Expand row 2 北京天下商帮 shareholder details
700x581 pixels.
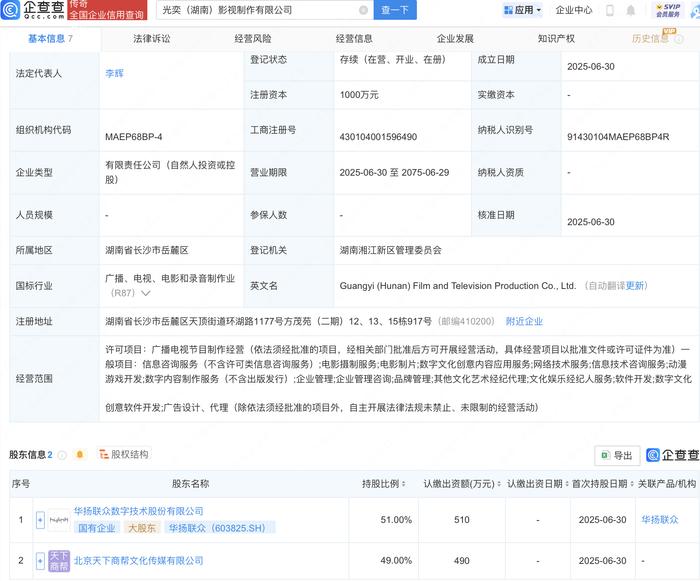(40, 561)
